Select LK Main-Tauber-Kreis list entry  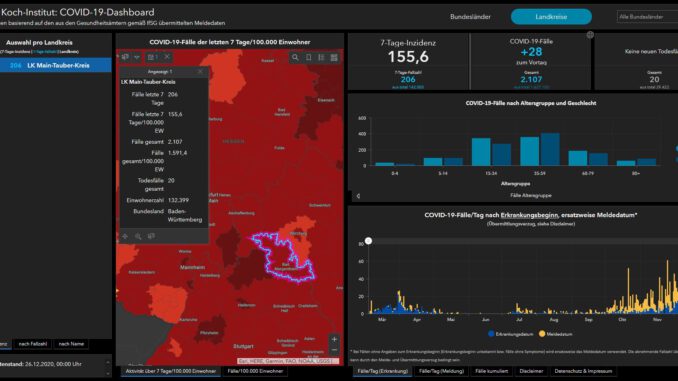point(55,65)
